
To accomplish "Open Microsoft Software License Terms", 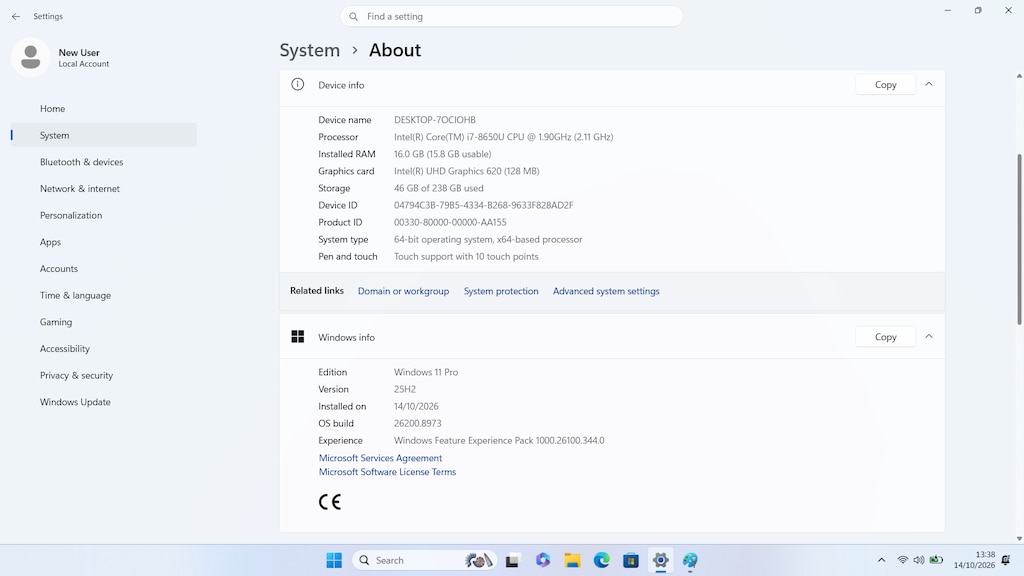I will click(387, 472).
